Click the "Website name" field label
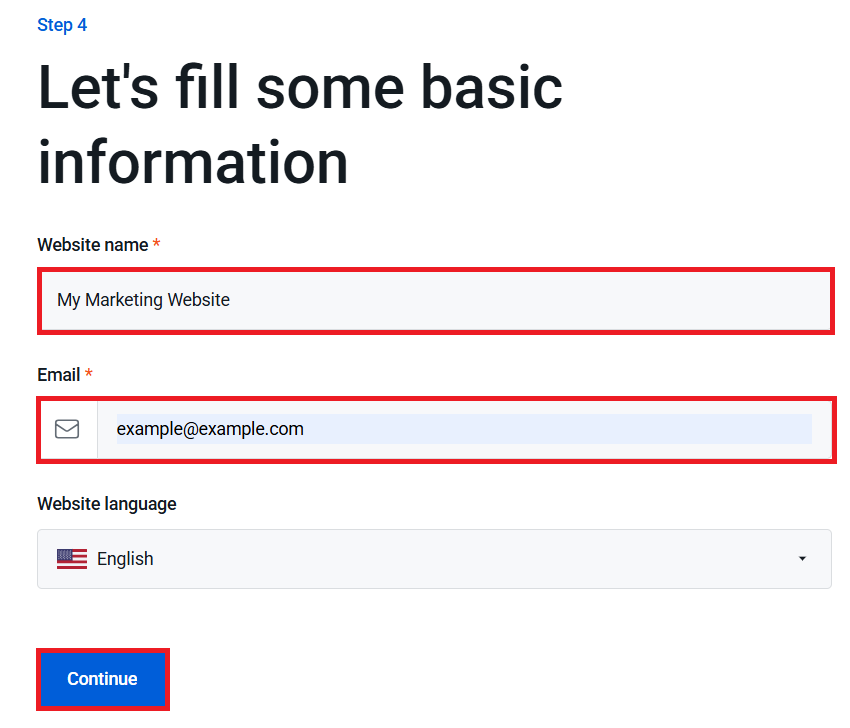The width and height of the screenshot is (850, 728). 92,245
